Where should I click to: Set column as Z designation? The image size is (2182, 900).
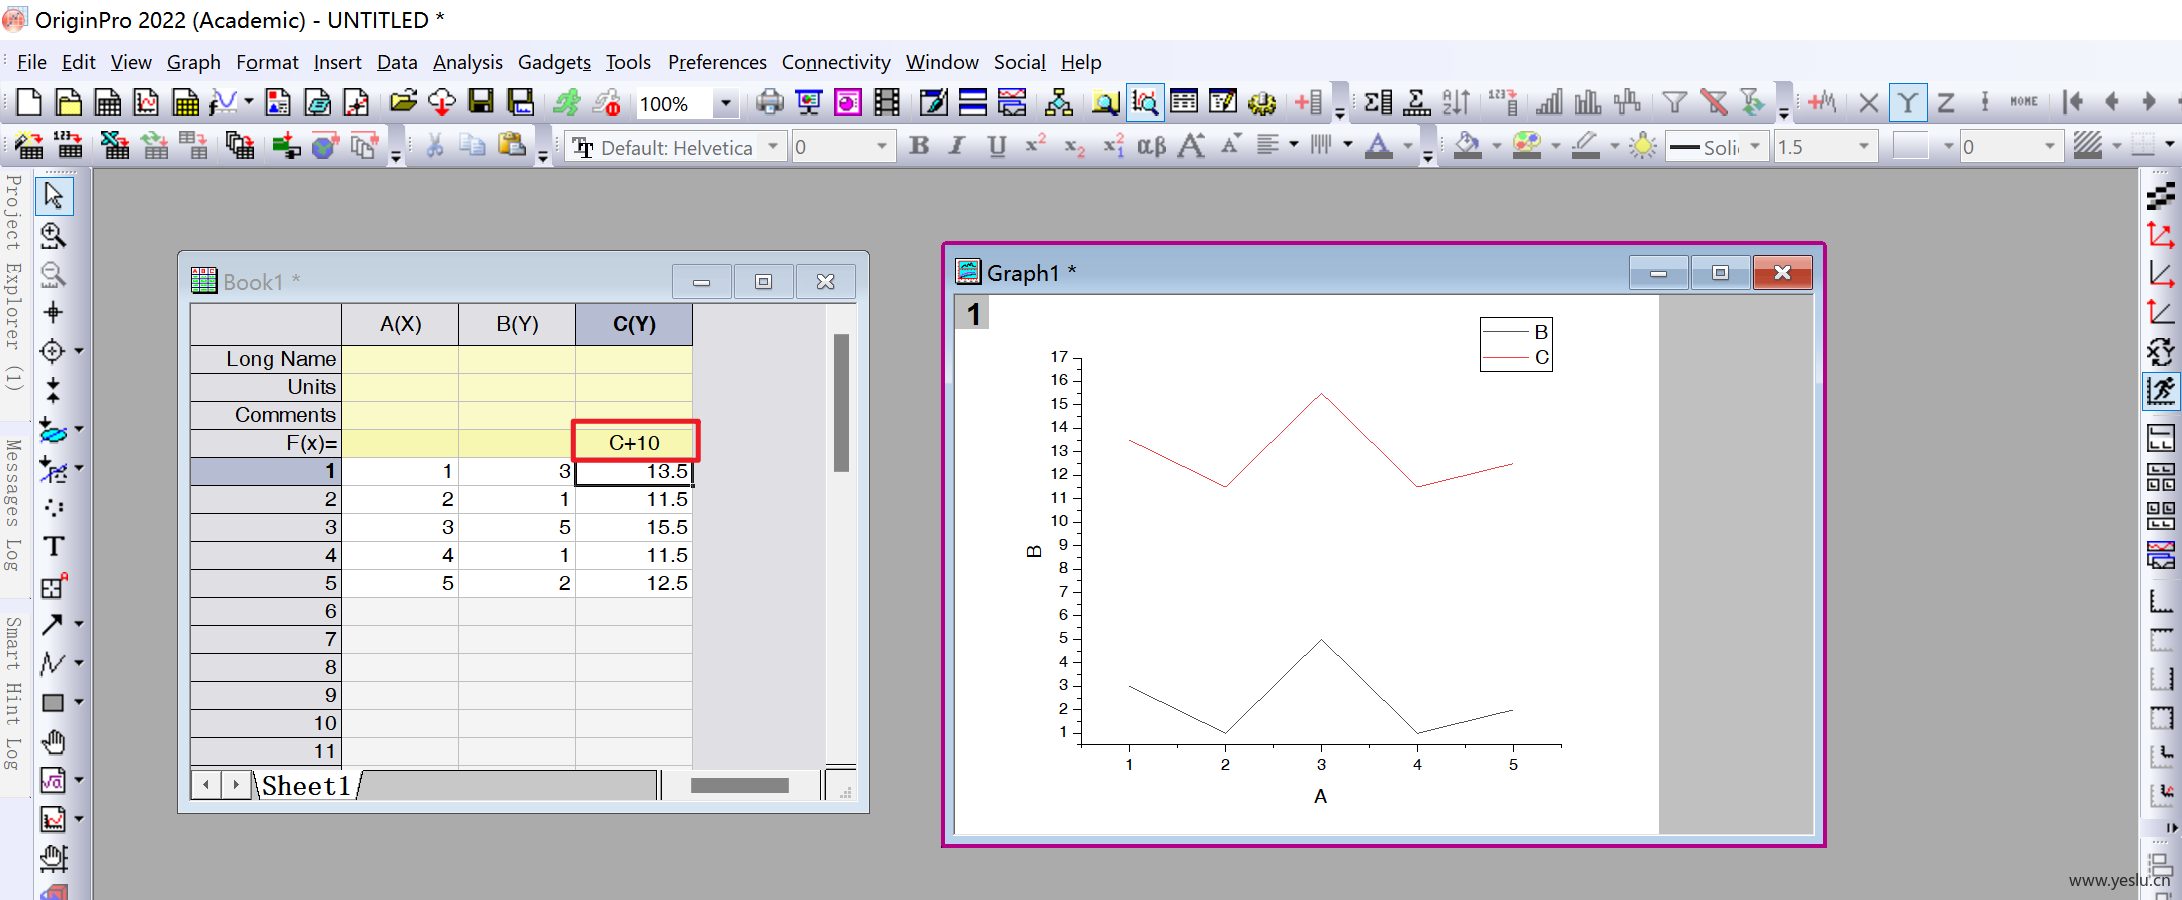point(1946,102)
